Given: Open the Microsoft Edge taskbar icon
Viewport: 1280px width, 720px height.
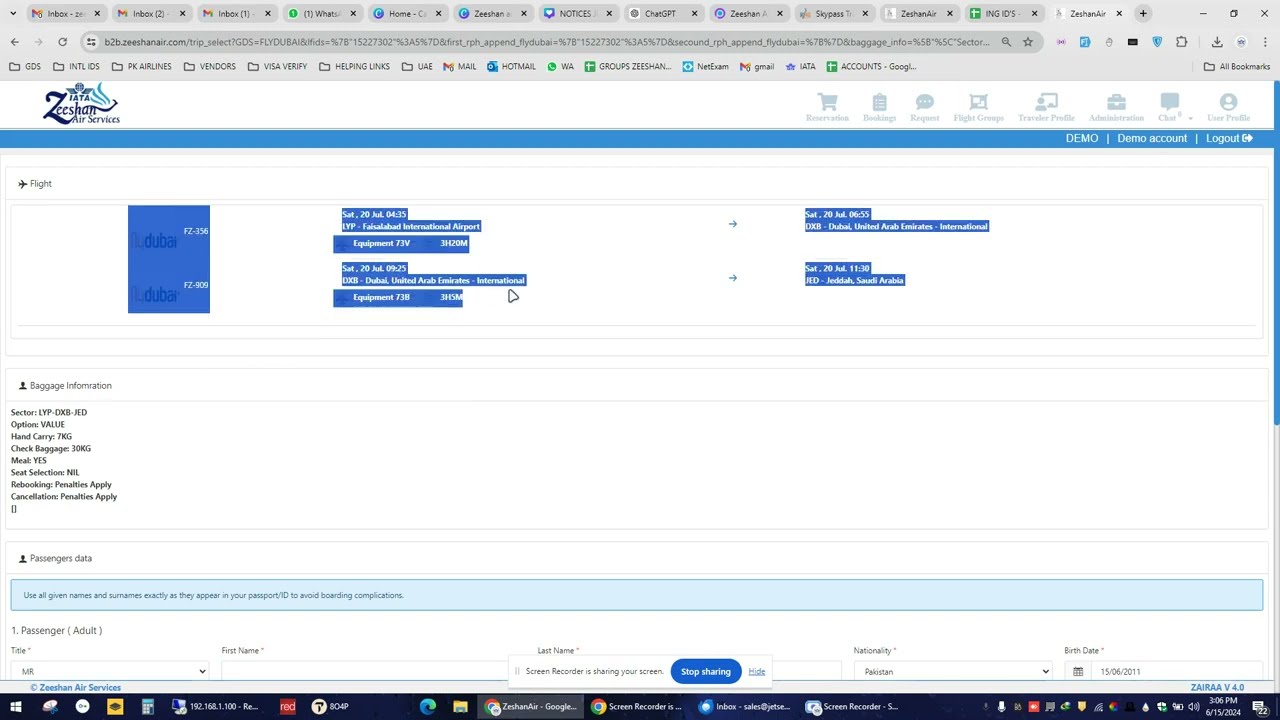Looking at the screenshot, I should [428, 707].
